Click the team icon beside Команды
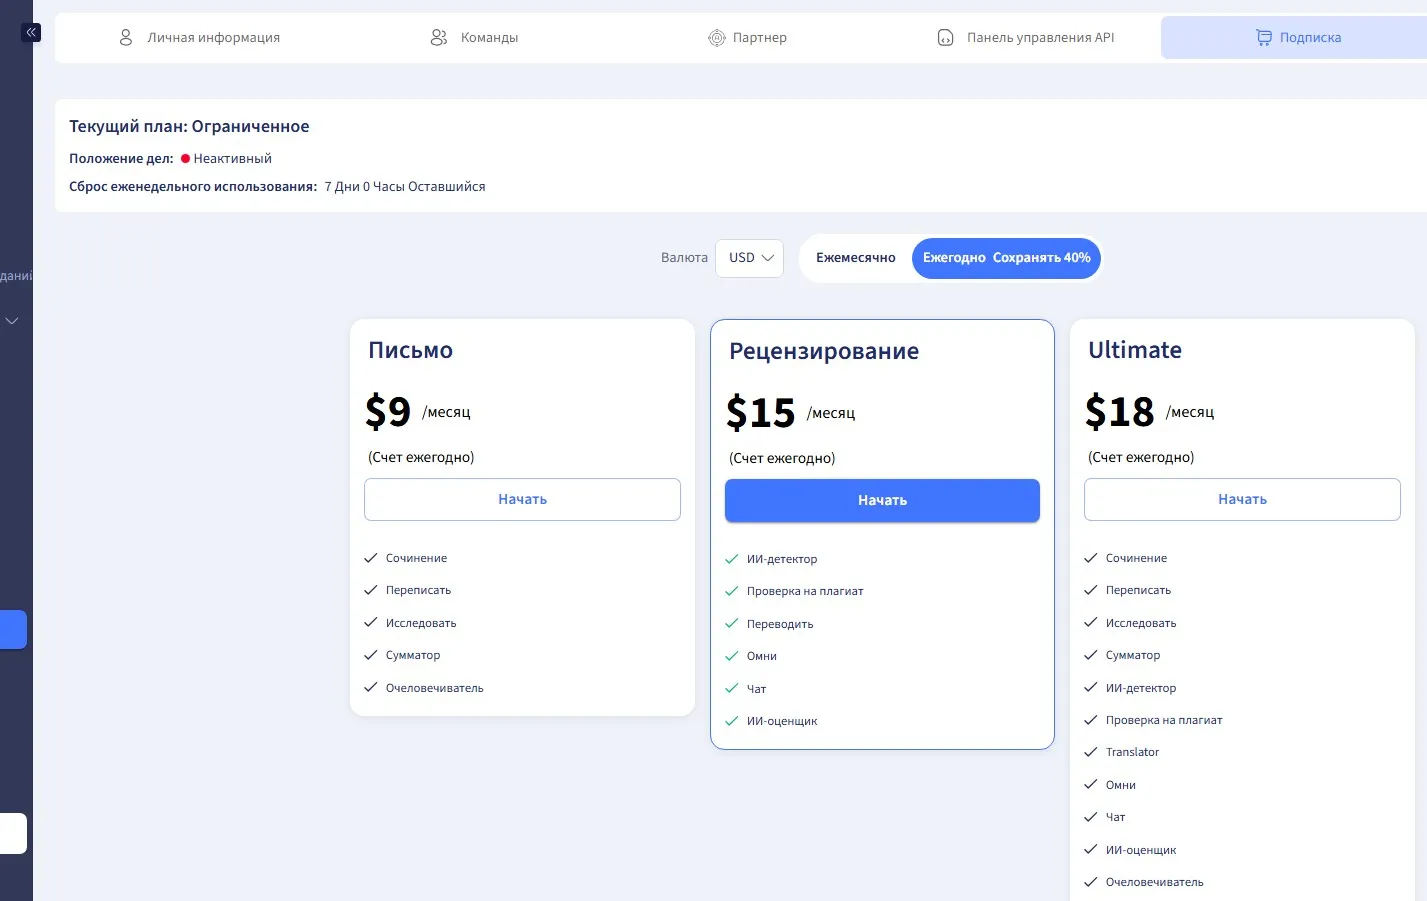Viewport: 1427px width, 901px height. point(438,38)
